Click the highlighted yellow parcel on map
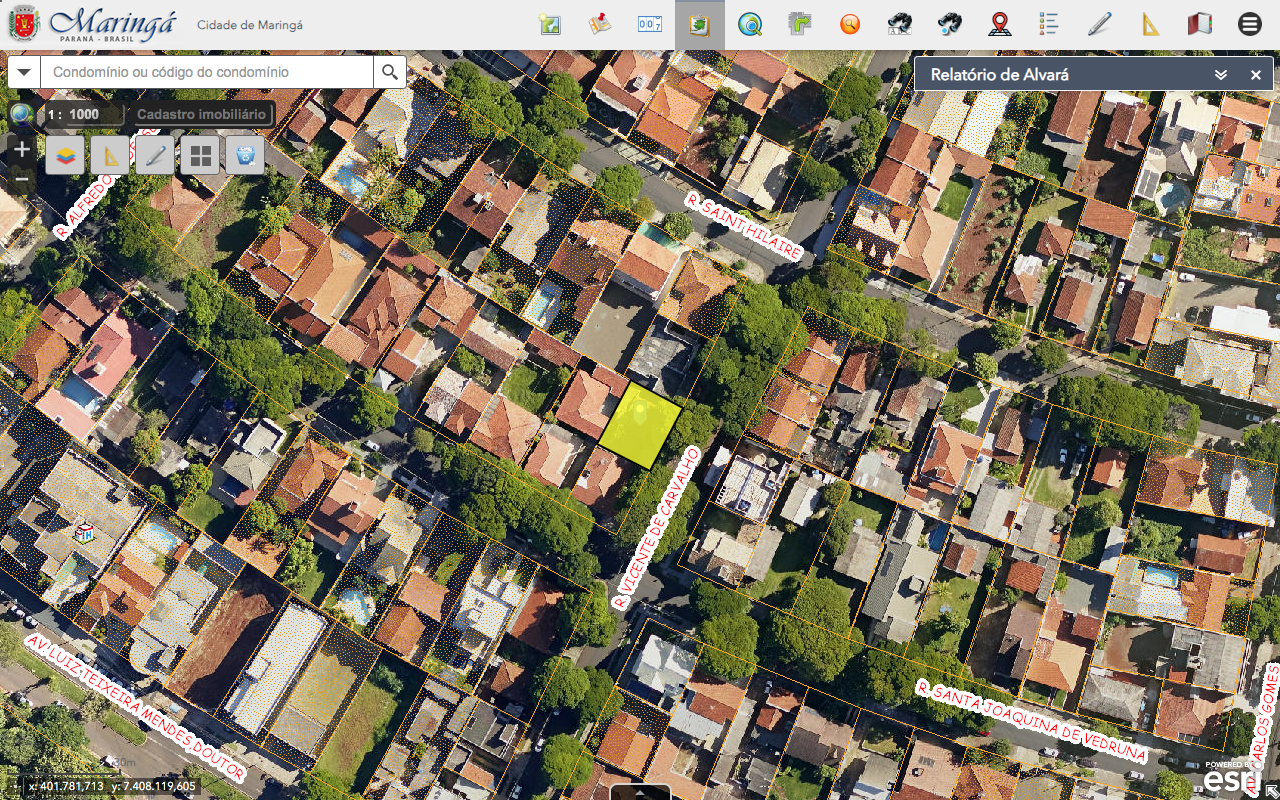The image size is (1280, 800). point(640,426)
